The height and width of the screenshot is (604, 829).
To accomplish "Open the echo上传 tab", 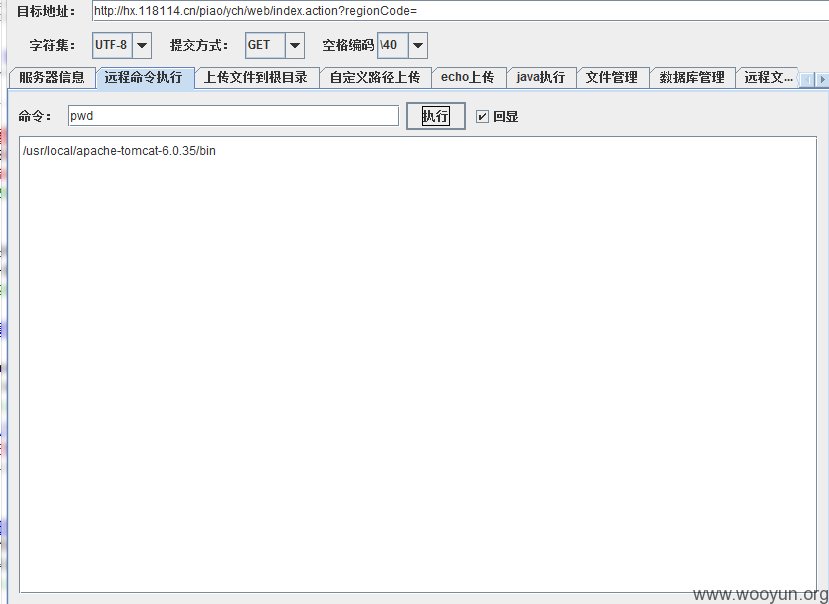I will 468,78.
